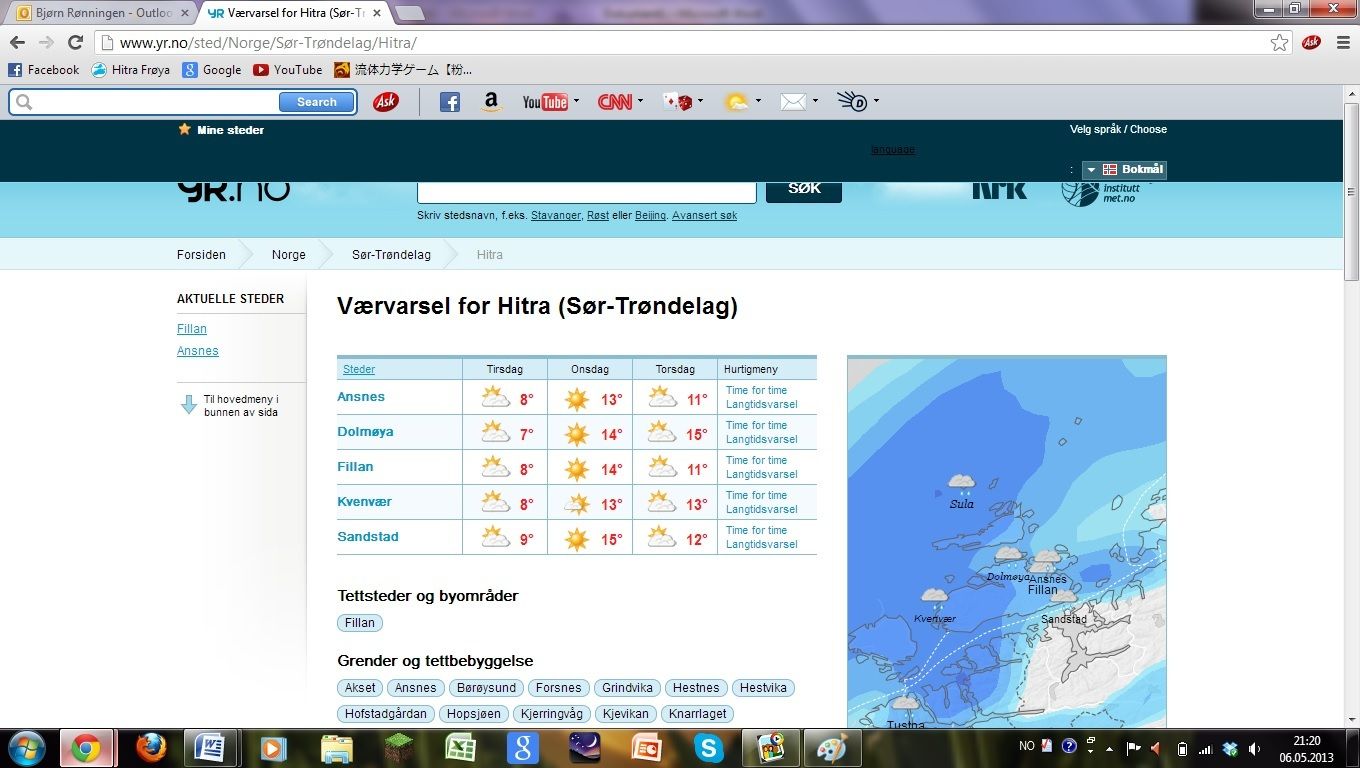Click the down arrow beside Til hovedmeny
The image size is (1360, 768).
(x=188, y=404)
